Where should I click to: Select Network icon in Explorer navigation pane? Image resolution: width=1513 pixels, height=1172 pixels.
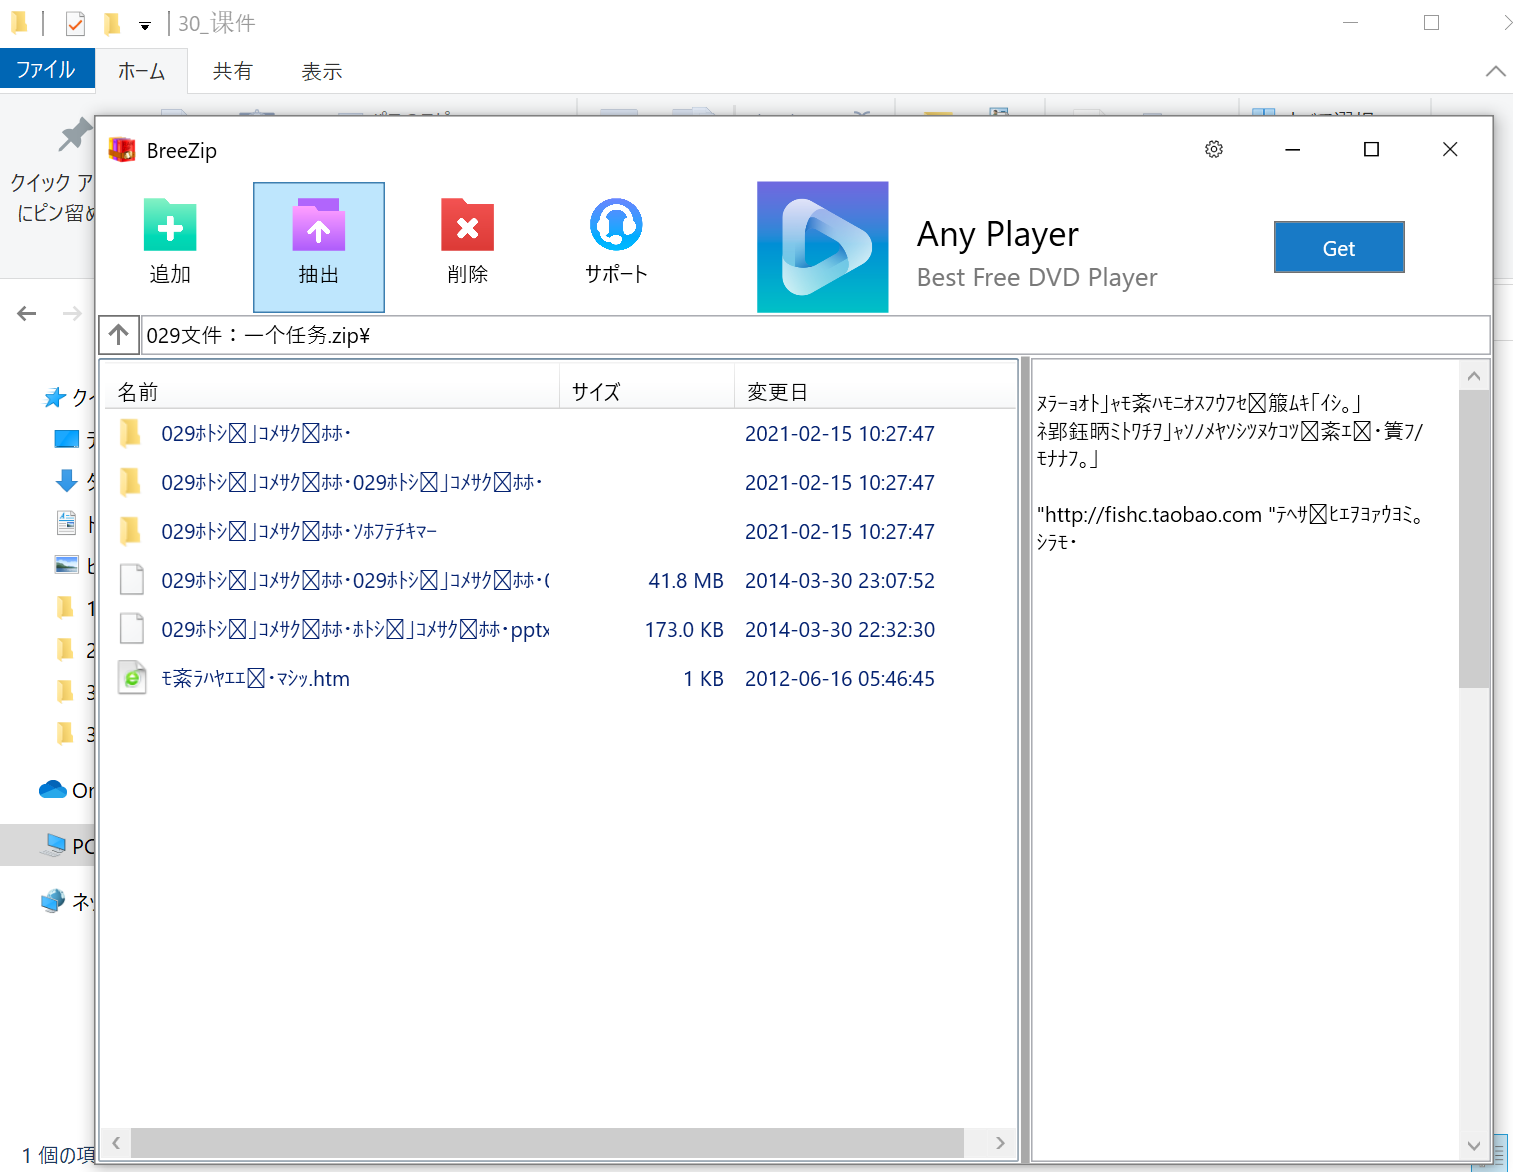point(53,901)
